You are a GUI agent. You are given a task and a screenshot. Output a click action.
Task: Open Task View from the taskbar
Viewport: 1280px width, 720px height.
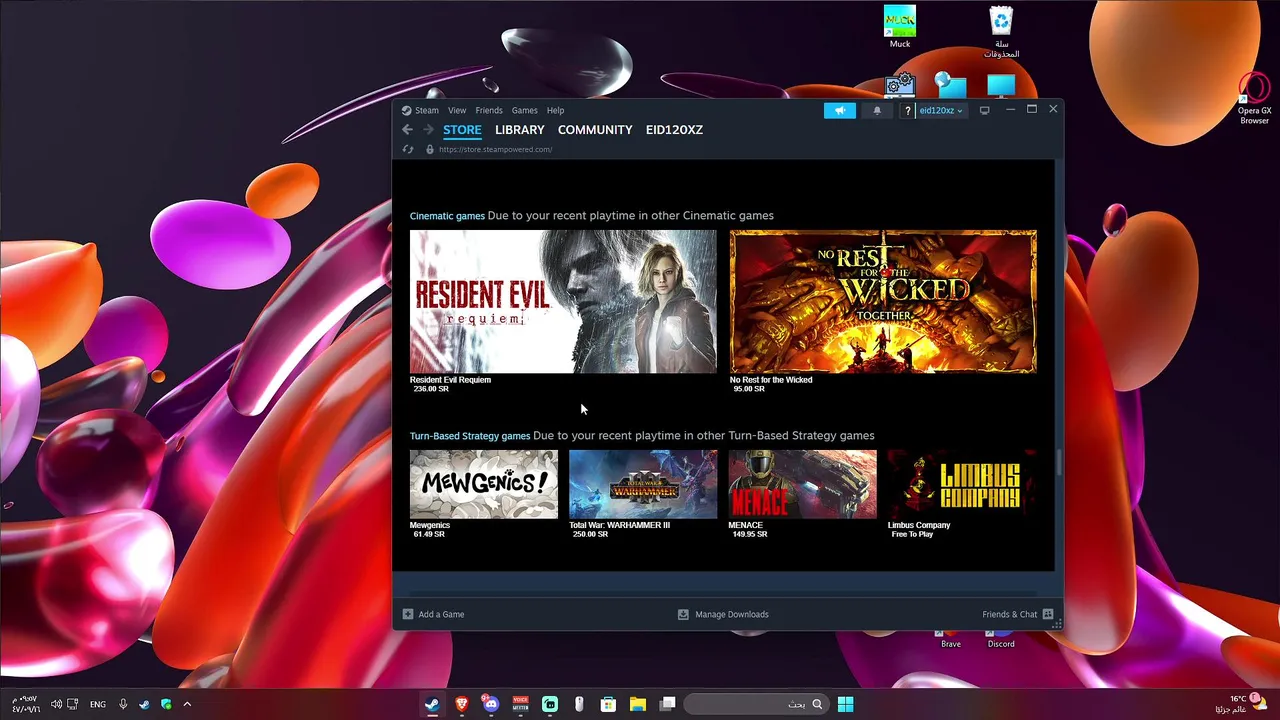(x=667, y=704)
